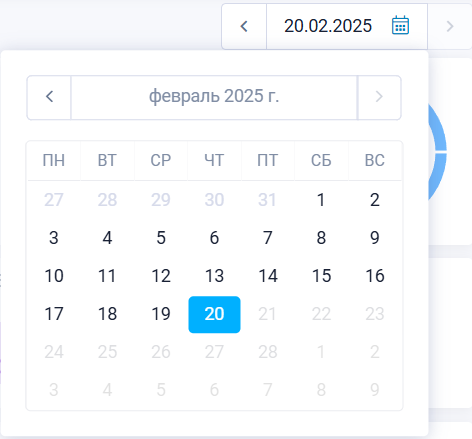Go to next day with top right arrow
Screen dimensions: 472x439
click(x=450, y=26)
